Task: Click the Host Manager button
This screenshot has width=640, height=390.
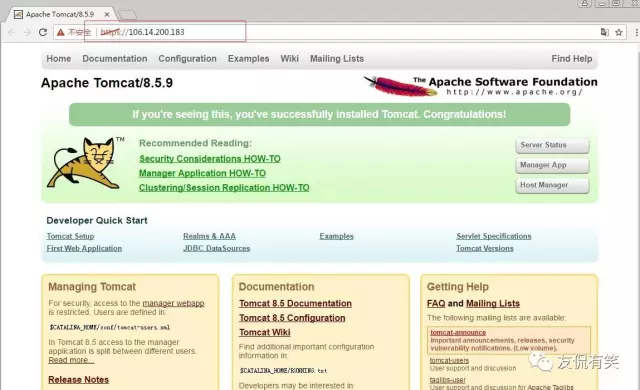Action: tap(552, 185)
